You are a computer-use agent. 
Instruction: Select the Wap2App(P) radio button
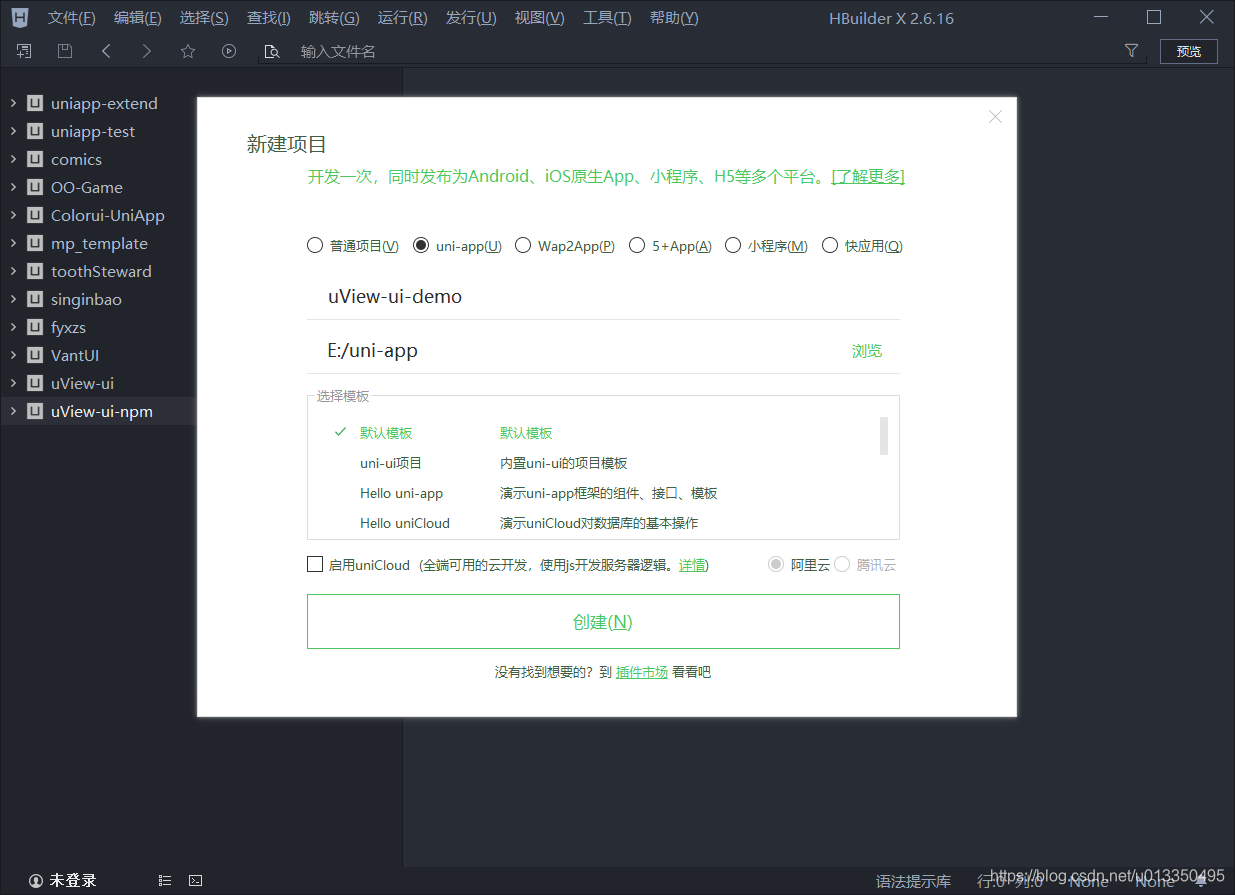pos(523,245)
